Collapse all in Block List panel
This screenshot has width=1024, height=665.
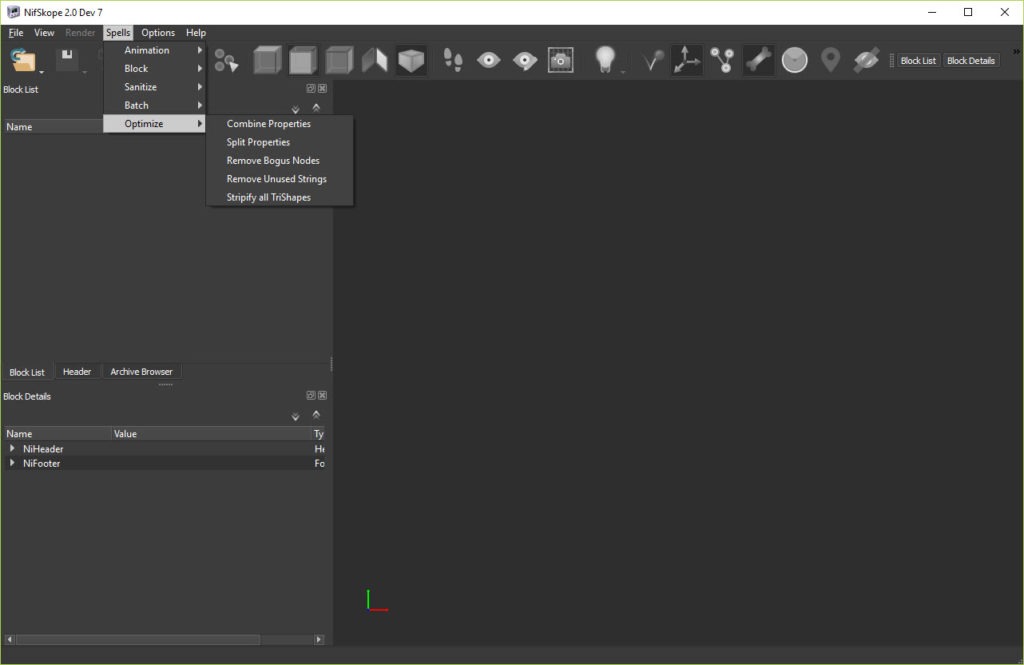pos(316,107)
